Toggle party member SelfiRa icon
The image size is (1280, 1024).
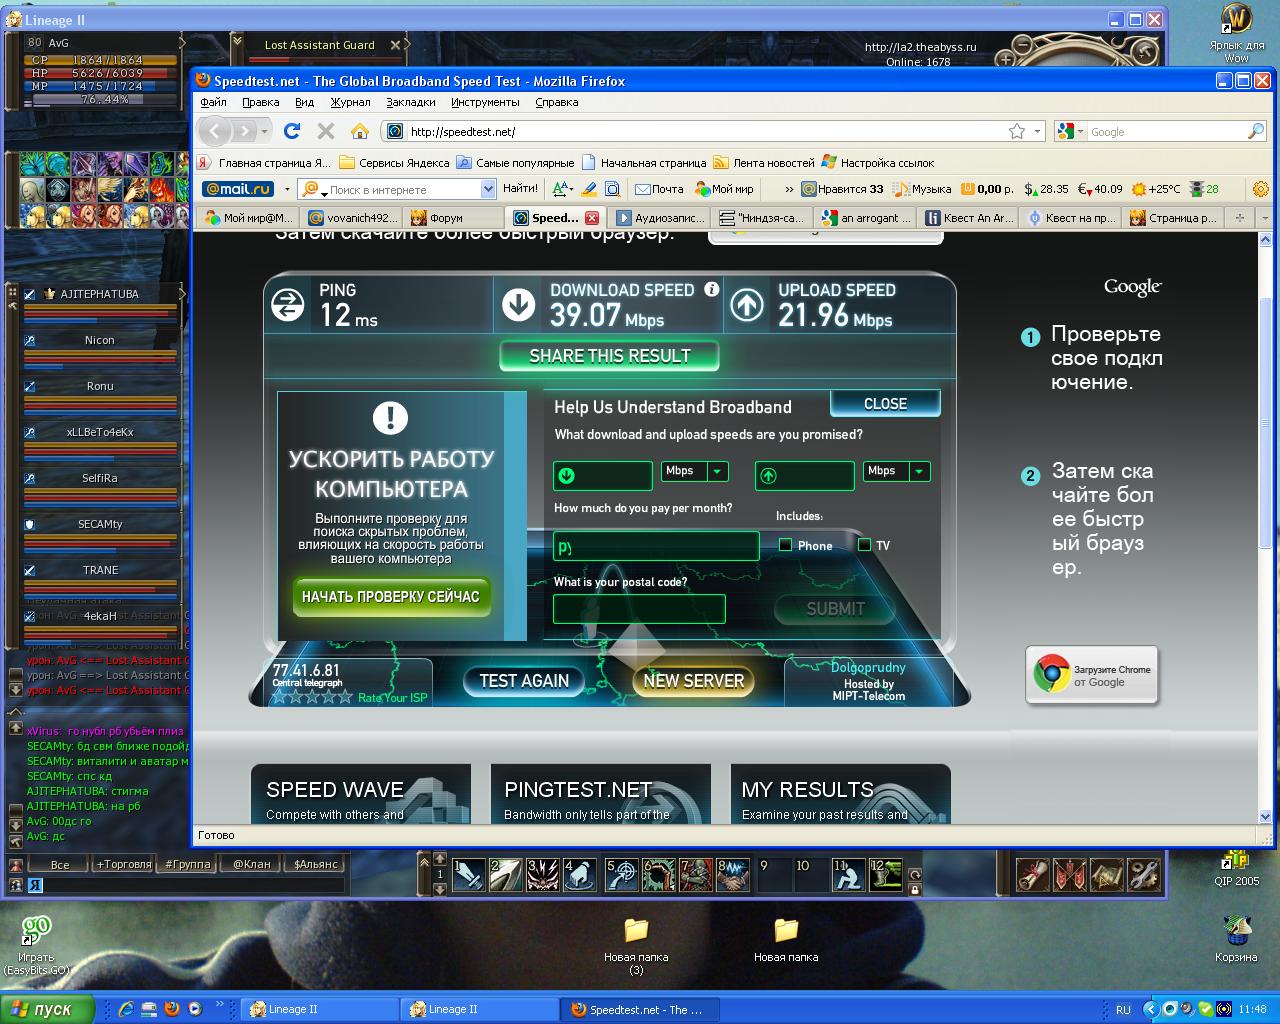(30, 478)
